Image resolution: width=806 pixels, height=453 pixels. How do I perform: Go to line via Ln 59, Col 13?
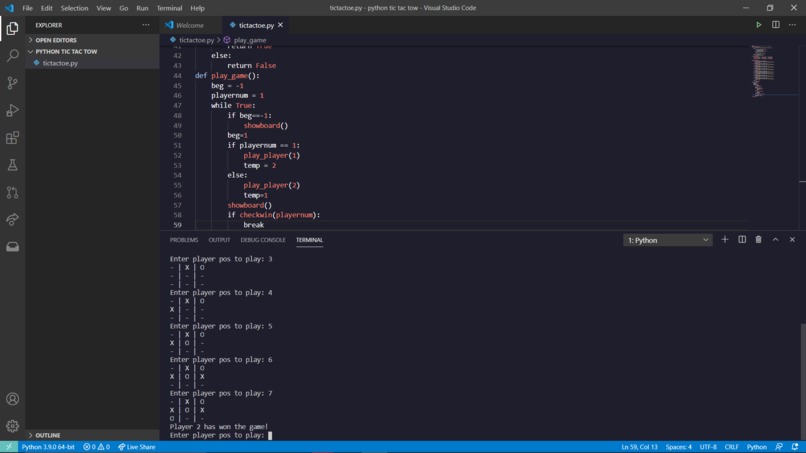(x=639, y=447)
